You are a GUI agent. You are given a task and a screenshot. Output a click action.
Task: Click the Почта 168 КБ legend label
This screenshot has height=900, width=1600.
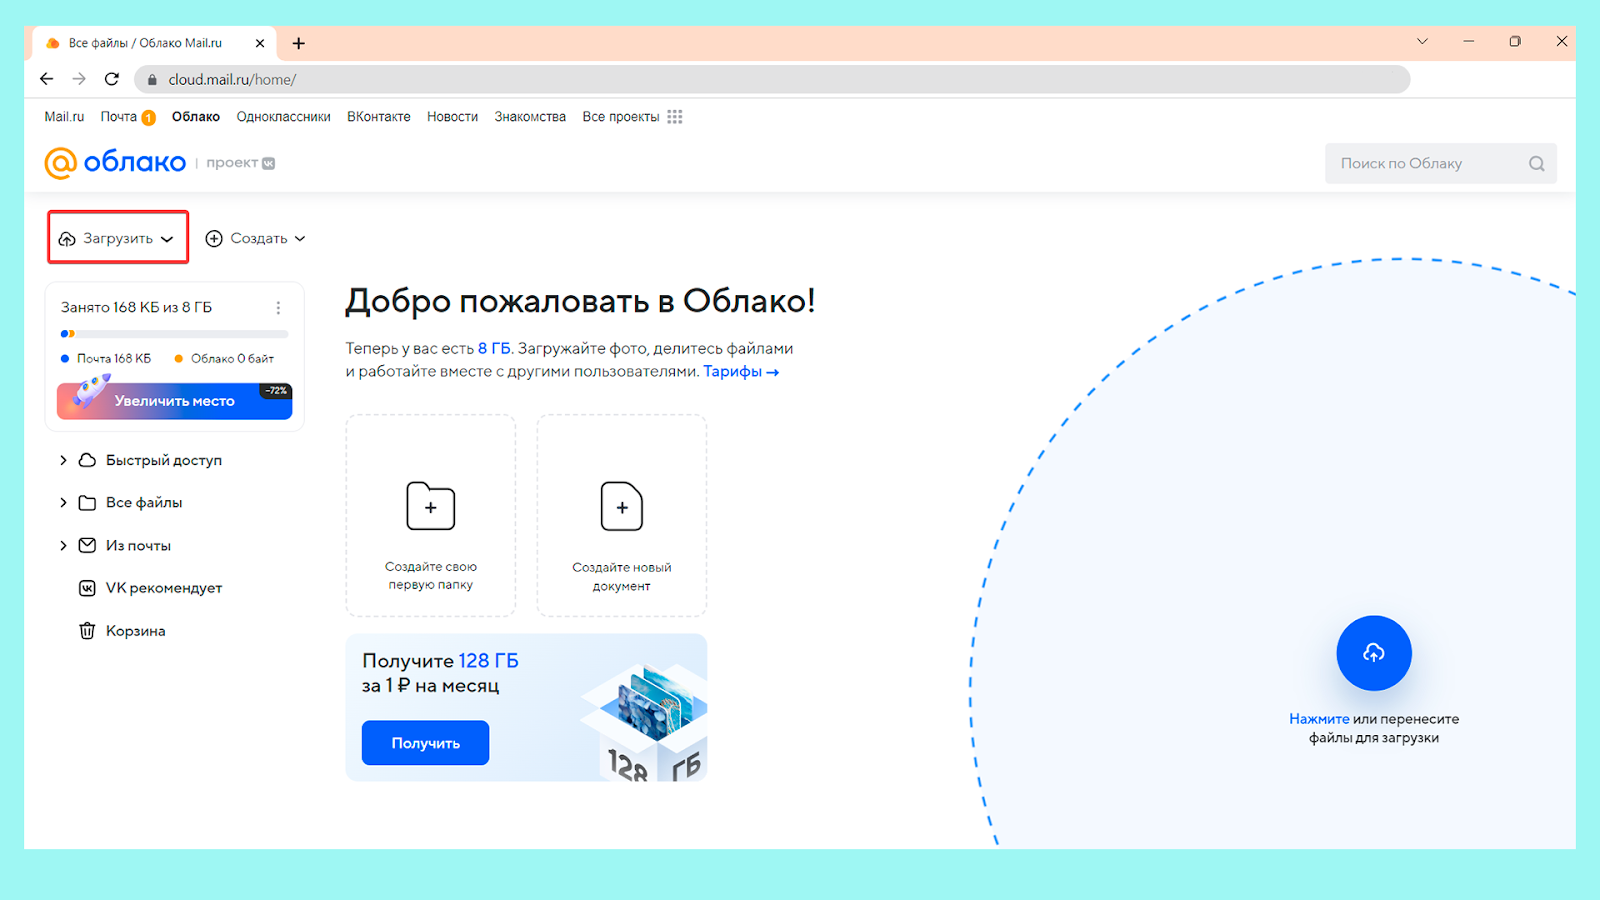[114, 358]
